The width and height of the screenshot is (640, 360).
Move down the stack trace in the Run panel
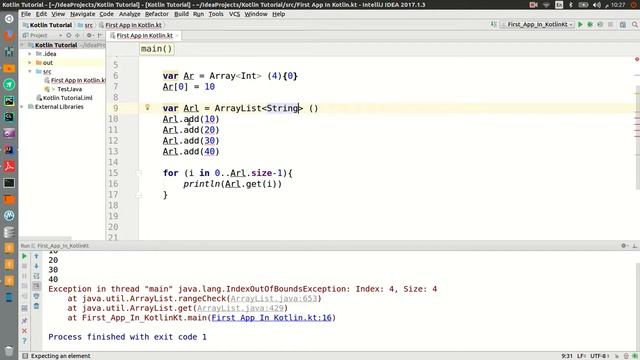(36, 266)
